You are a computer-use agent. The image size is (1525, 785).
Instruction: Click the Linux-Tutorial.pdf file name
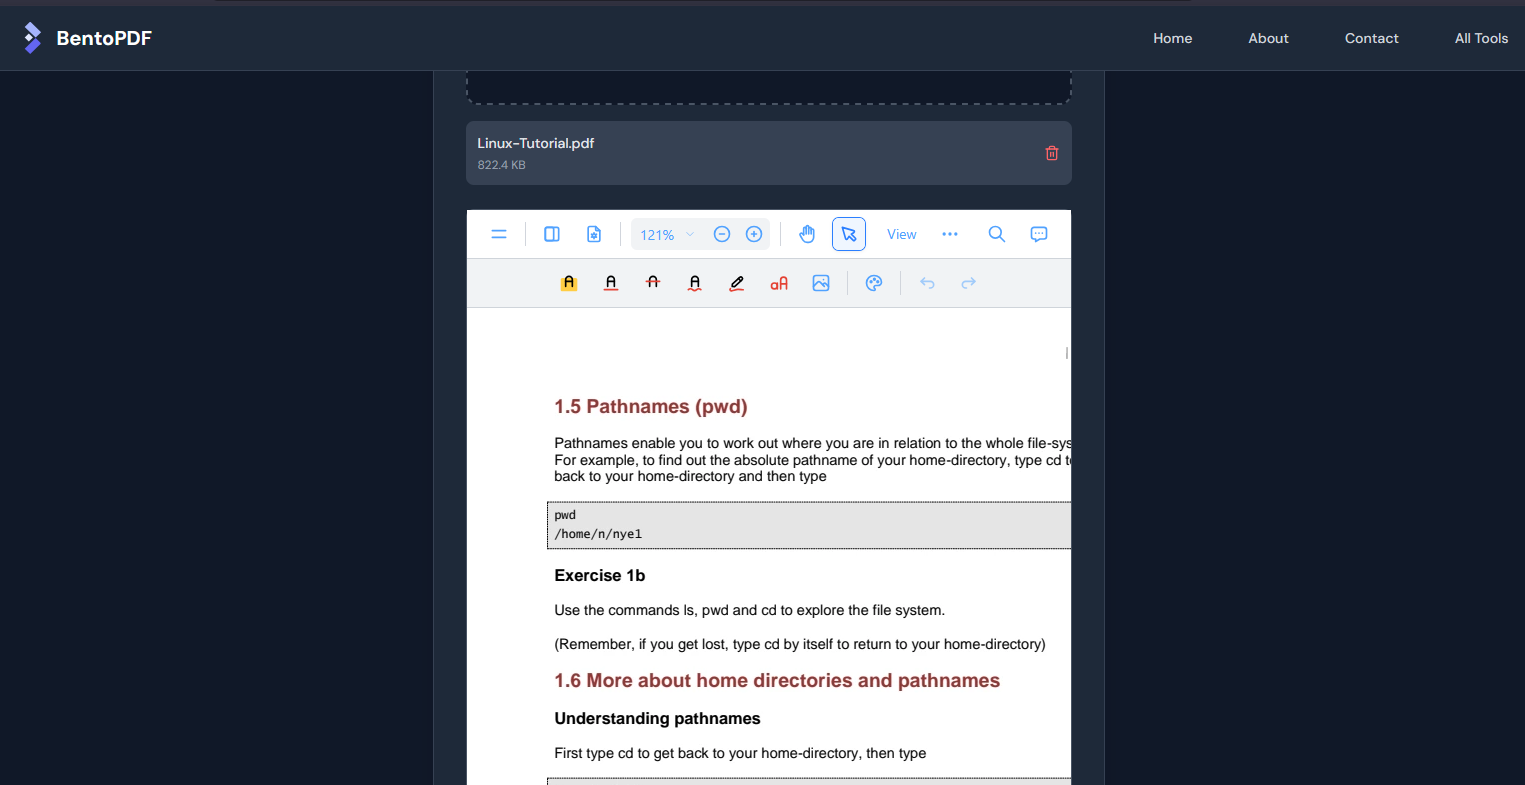(x=536, y=143)
